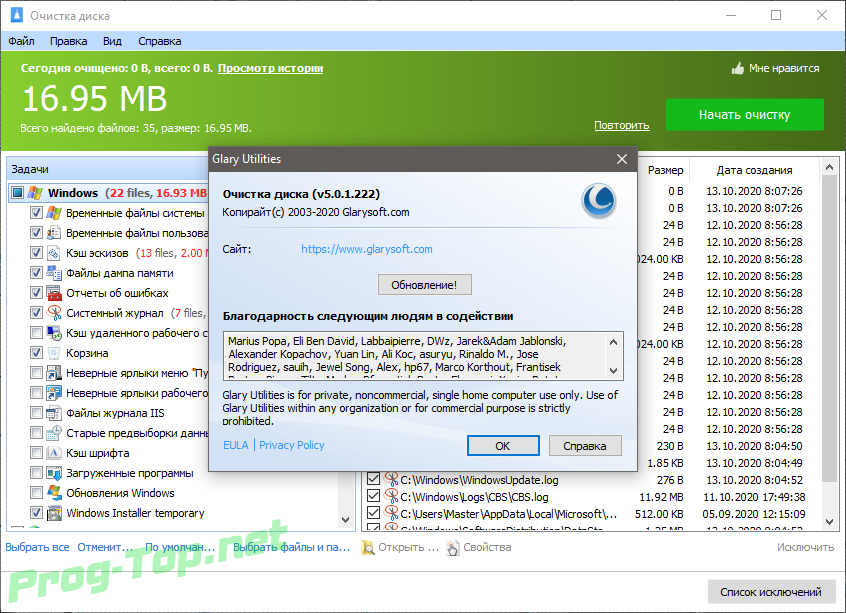Click the downloaded programs icon
Screen dimensions: 846x613
pos(54,473)
